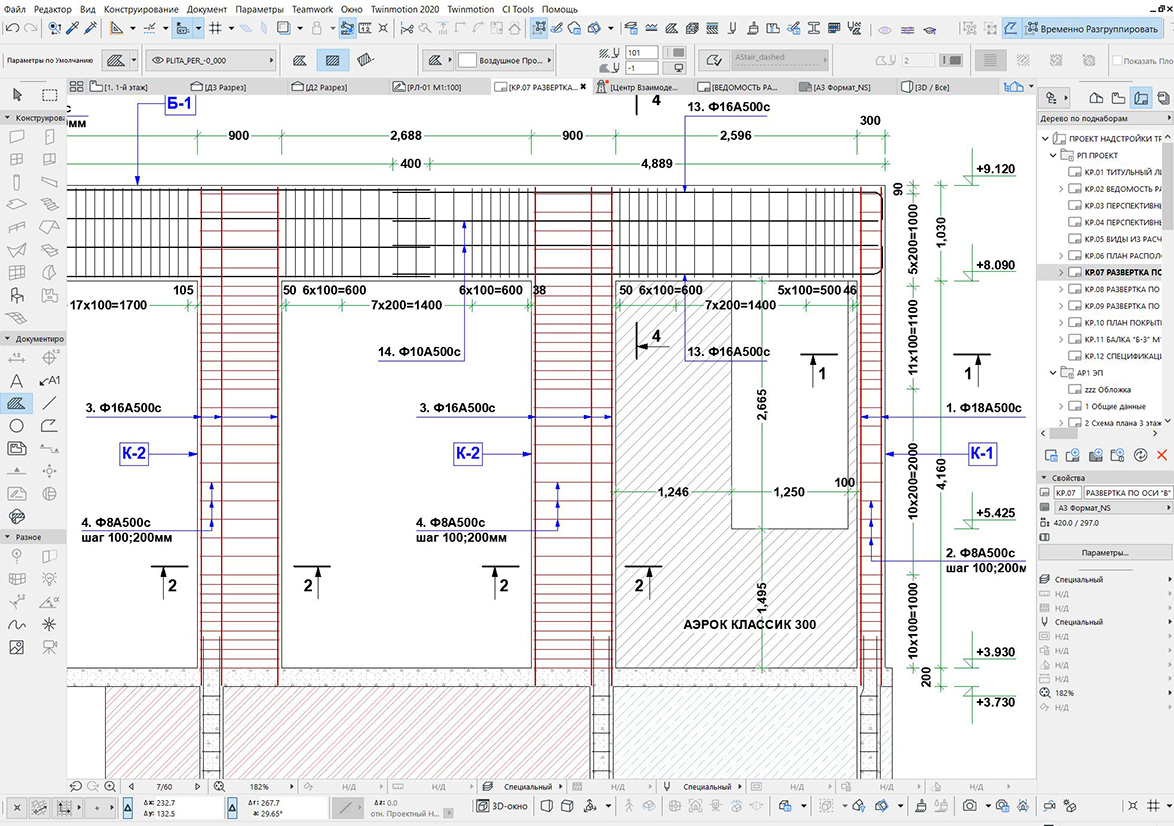This screenshot has width=1174, height=826.
Task: Click the grid snap hash icon
Action: (x=216, y=28)
